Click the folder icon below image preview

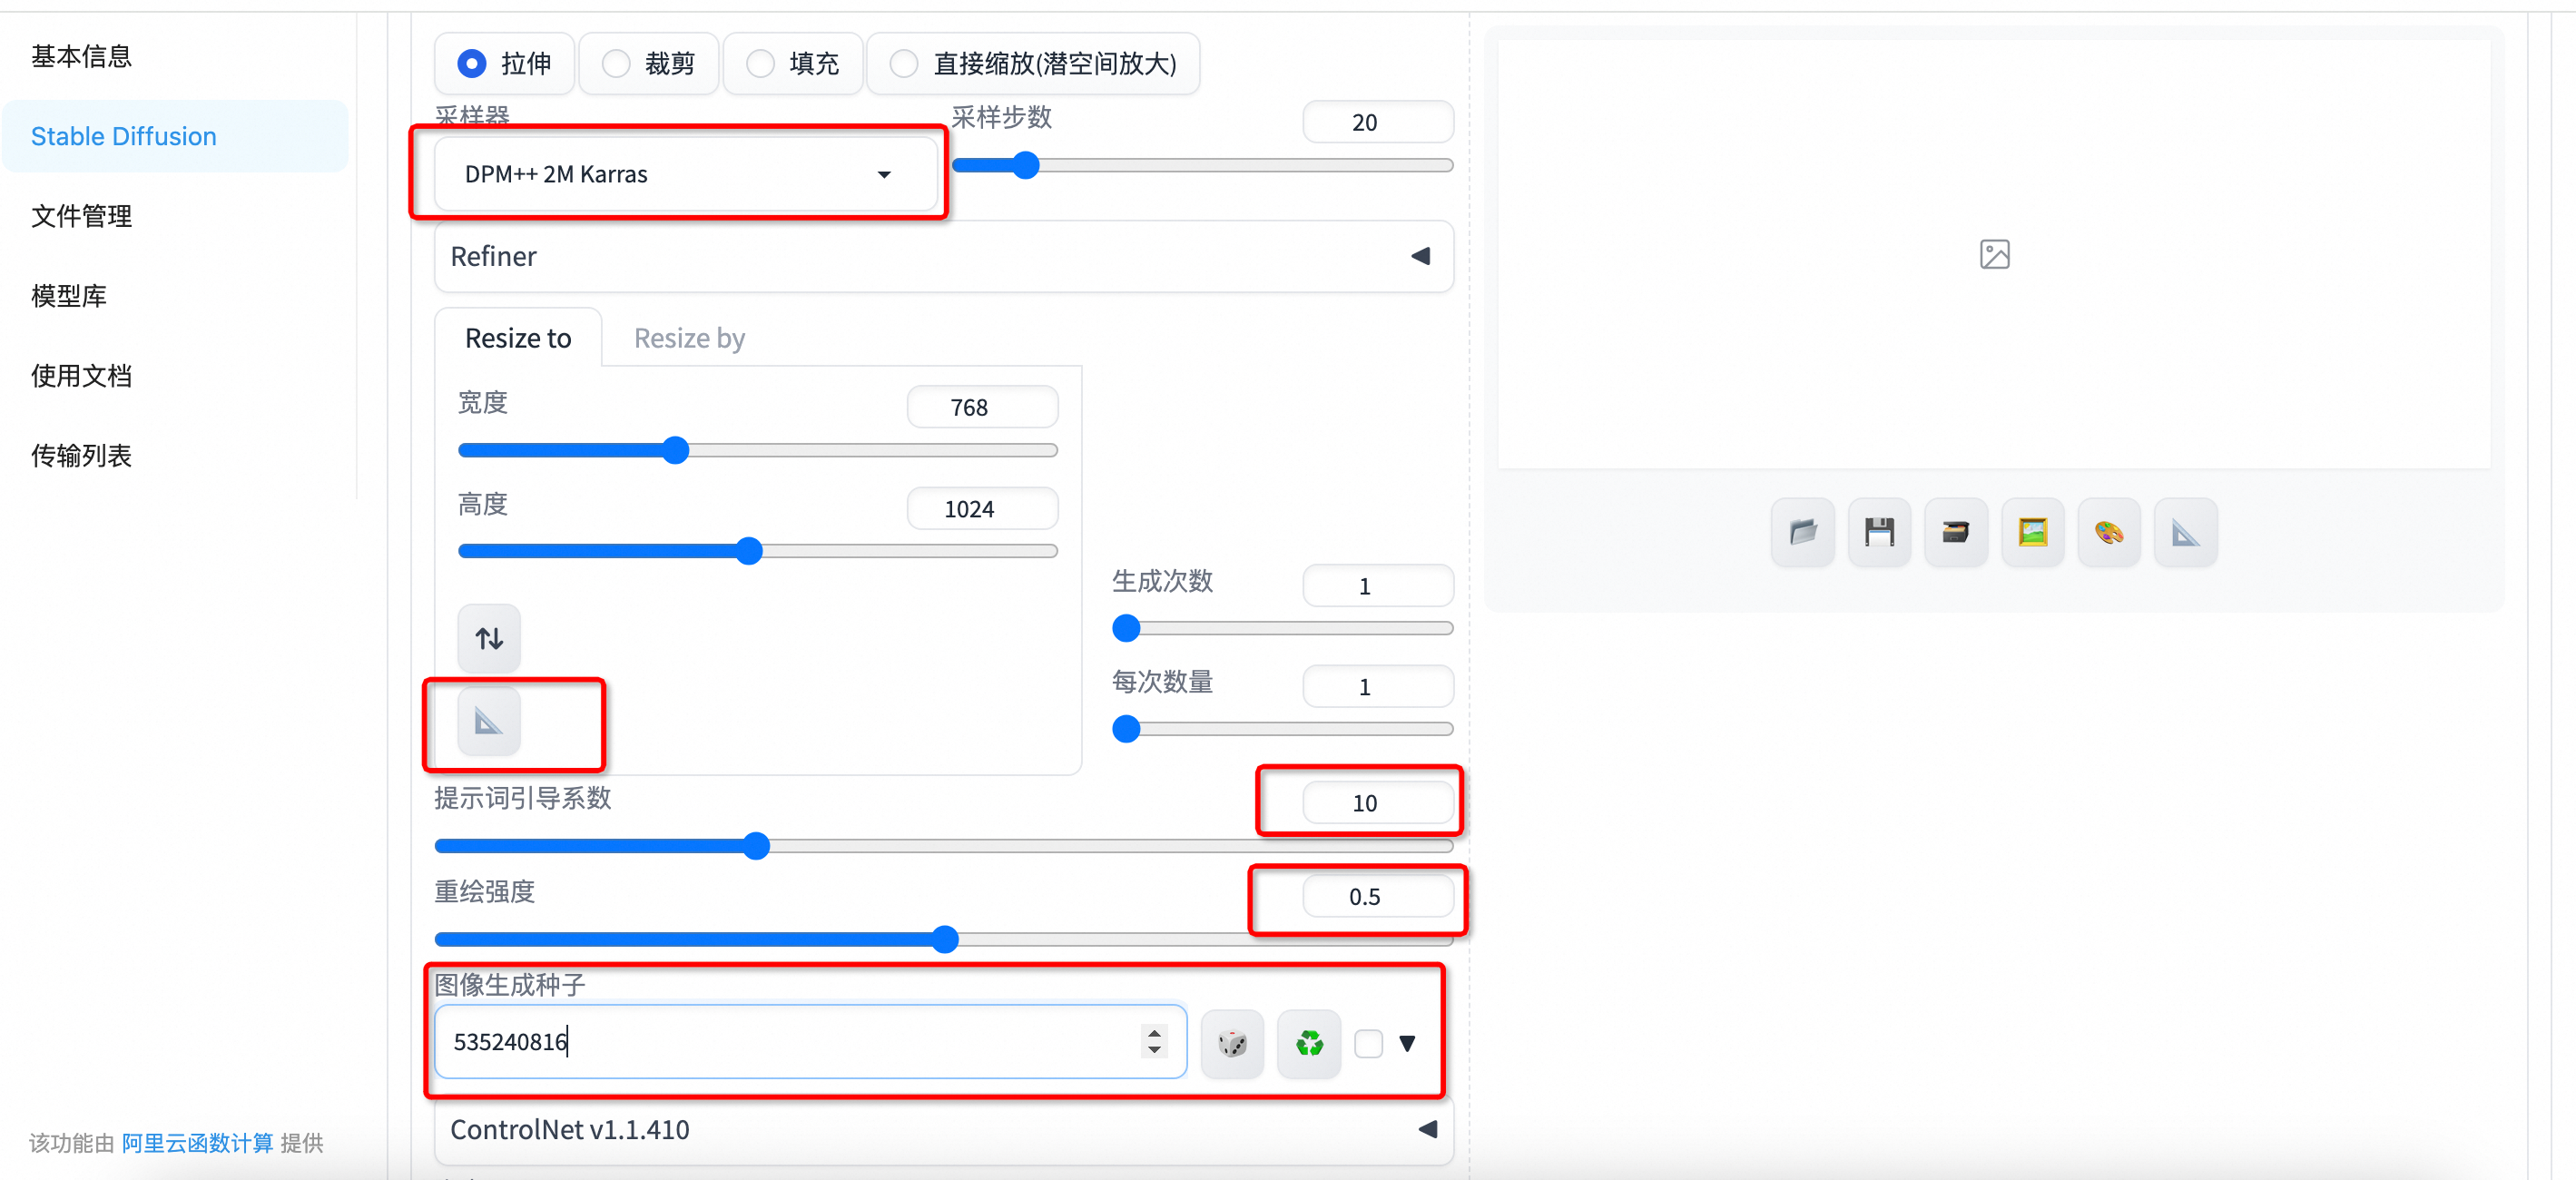coord(1802,532)
